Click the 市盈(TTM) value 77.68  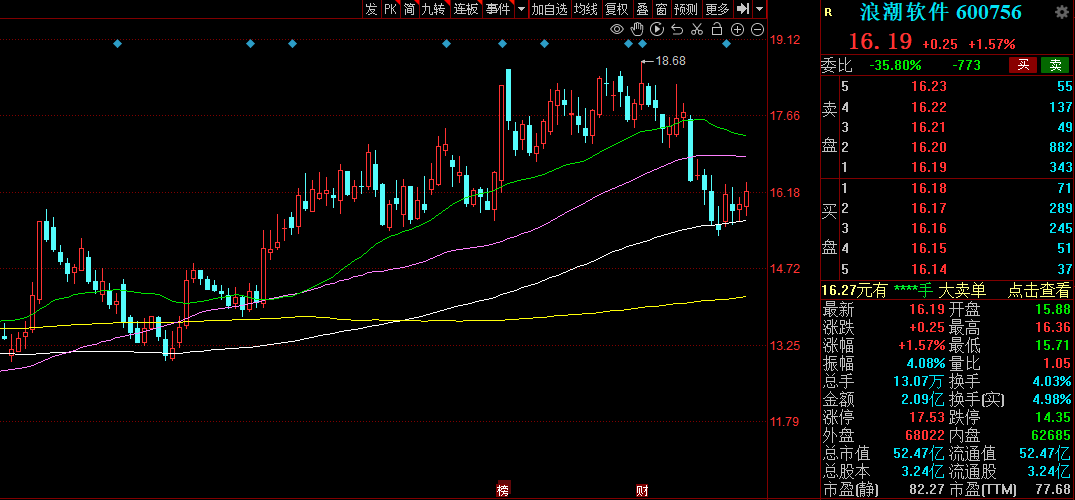click(1054, 490)
